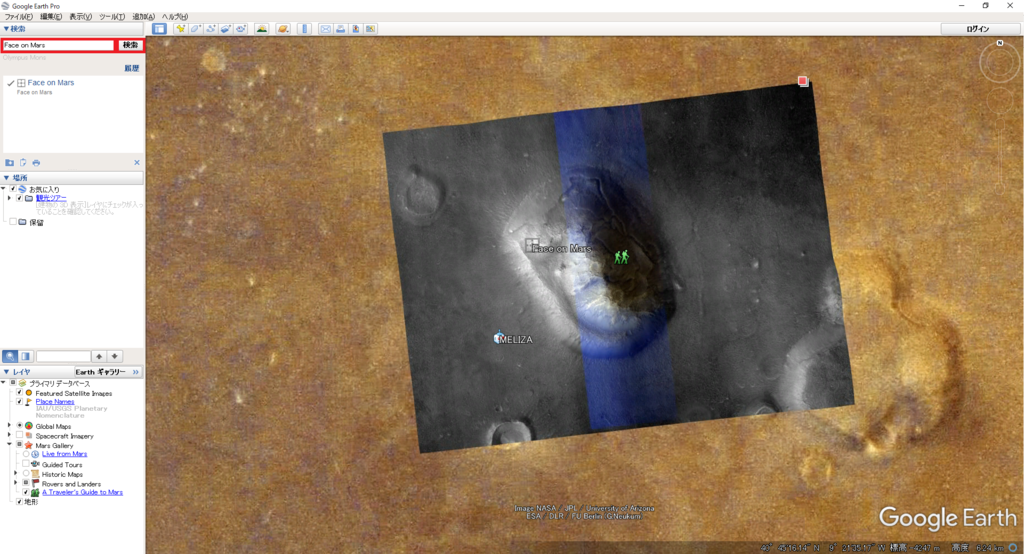Click the north-up compass control
1024x554 pixels.
pos(999,43)
